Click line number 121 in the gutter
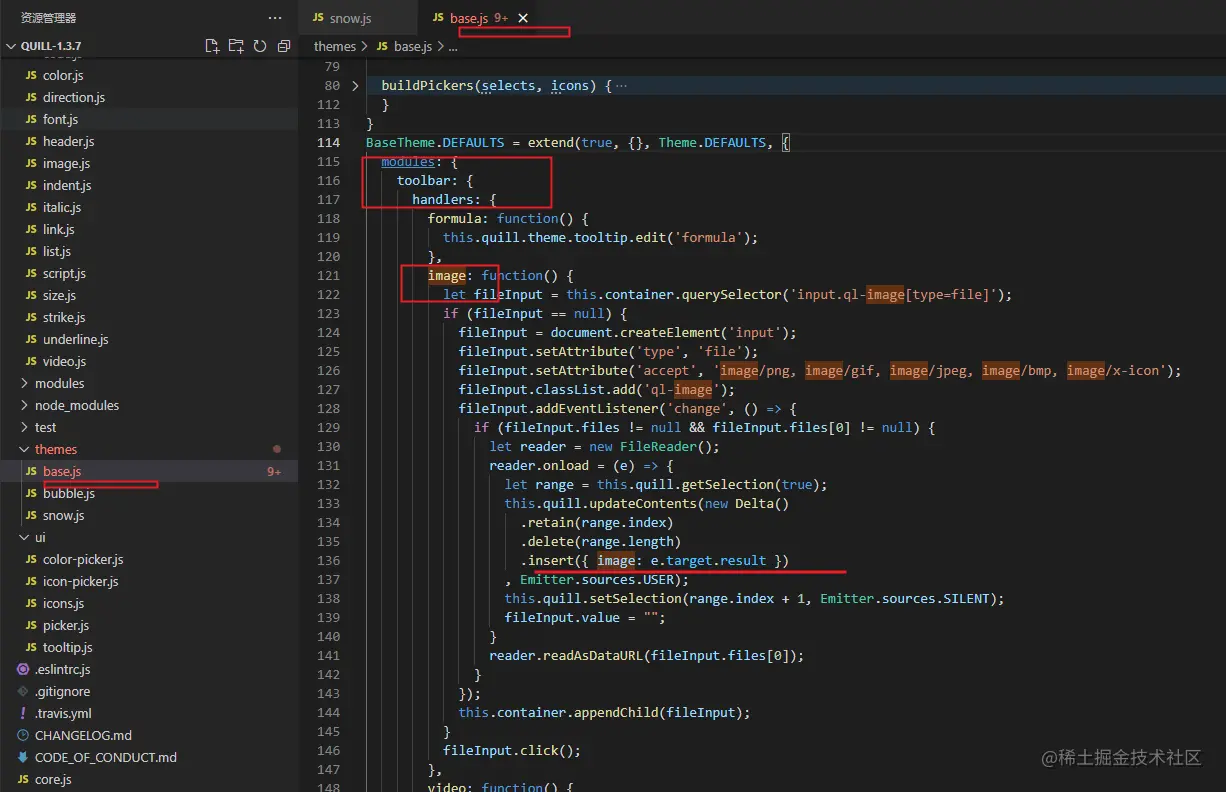The height and width of the screenshot is (792, 1226). coord(328,275)
